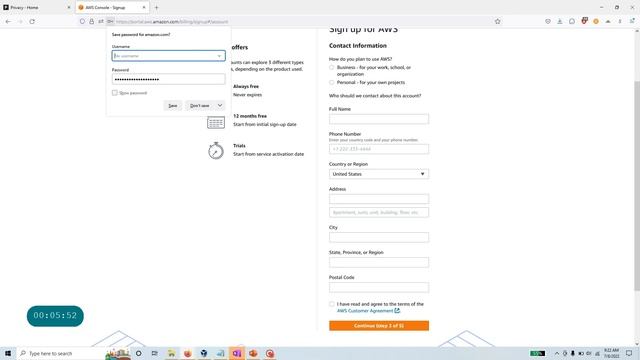Tick the Show password checkbox
The width and height of the screenshot is (640, 360).
[115, 93]
